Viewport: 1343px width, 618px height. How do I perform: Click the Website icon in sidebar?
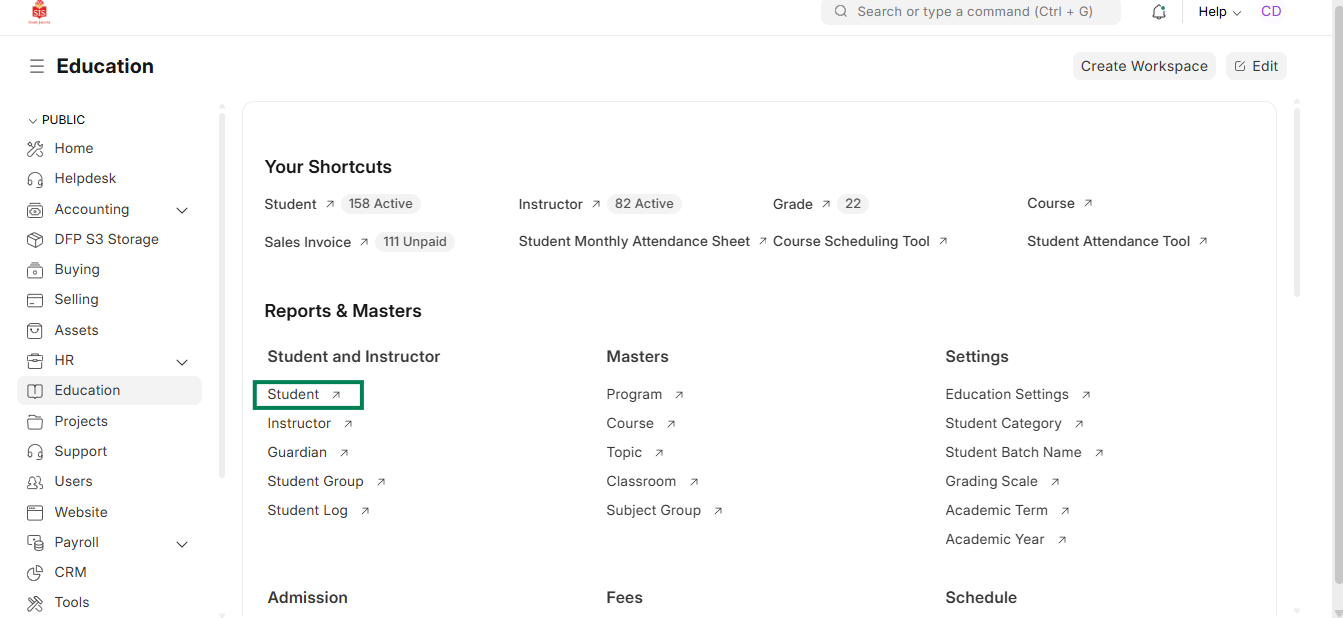[x=36, y=512]
